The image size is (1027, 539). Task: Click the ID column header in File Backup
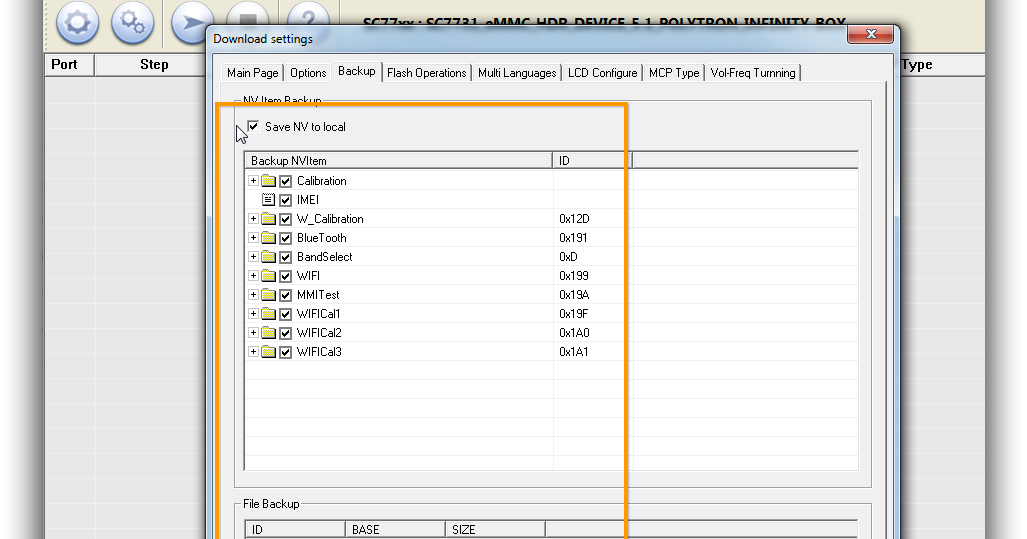coord(295,529)
